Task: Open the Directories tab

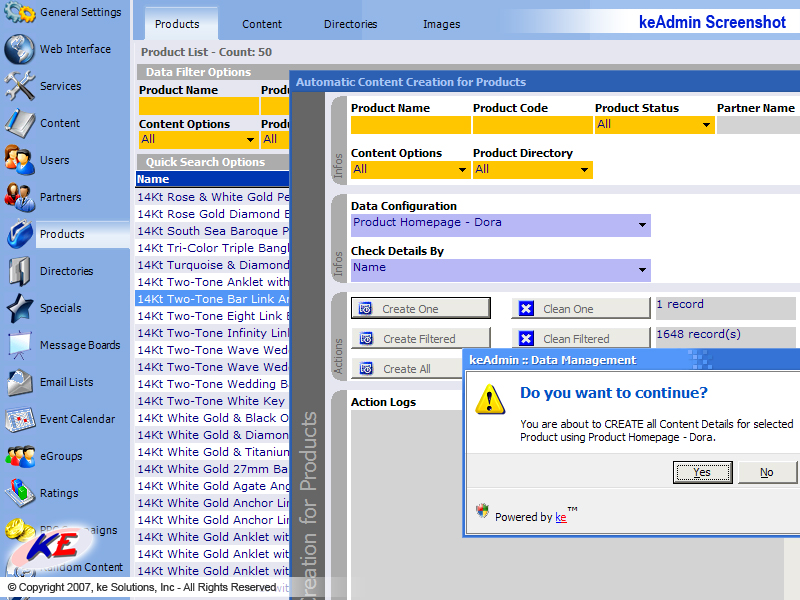Action: (x=351, y=24)
